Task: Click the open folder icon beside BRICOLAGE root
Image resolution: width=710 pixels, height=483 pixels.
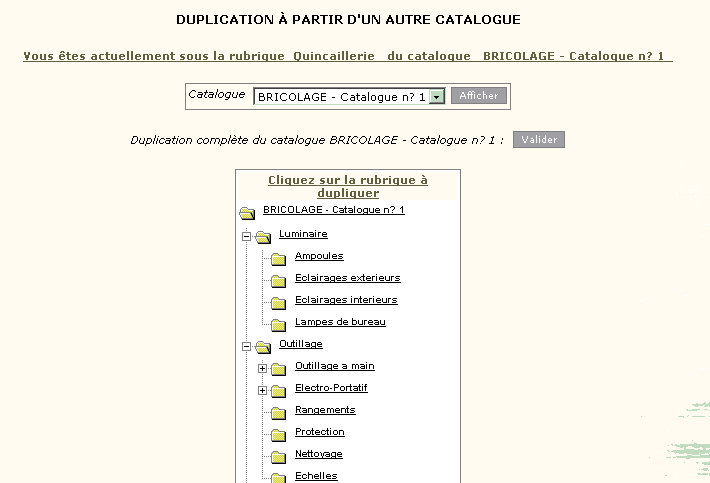Action: [247, 213]
